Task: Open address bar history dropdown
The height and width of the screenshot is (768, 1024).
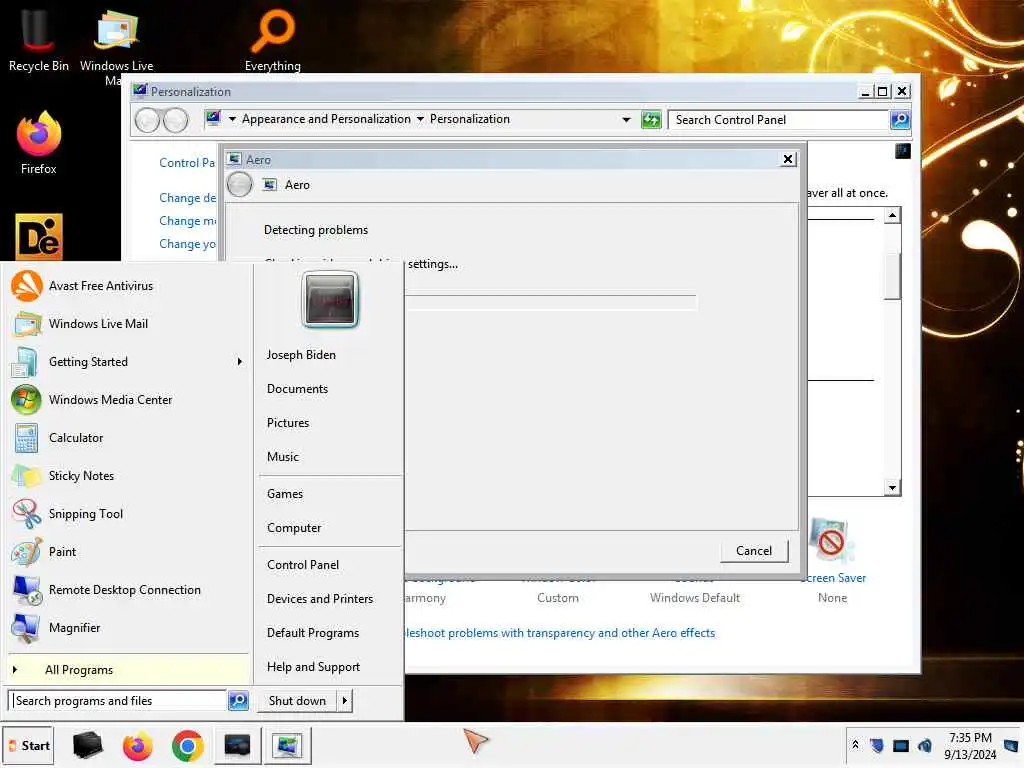Action: click(x=626, y=120)
